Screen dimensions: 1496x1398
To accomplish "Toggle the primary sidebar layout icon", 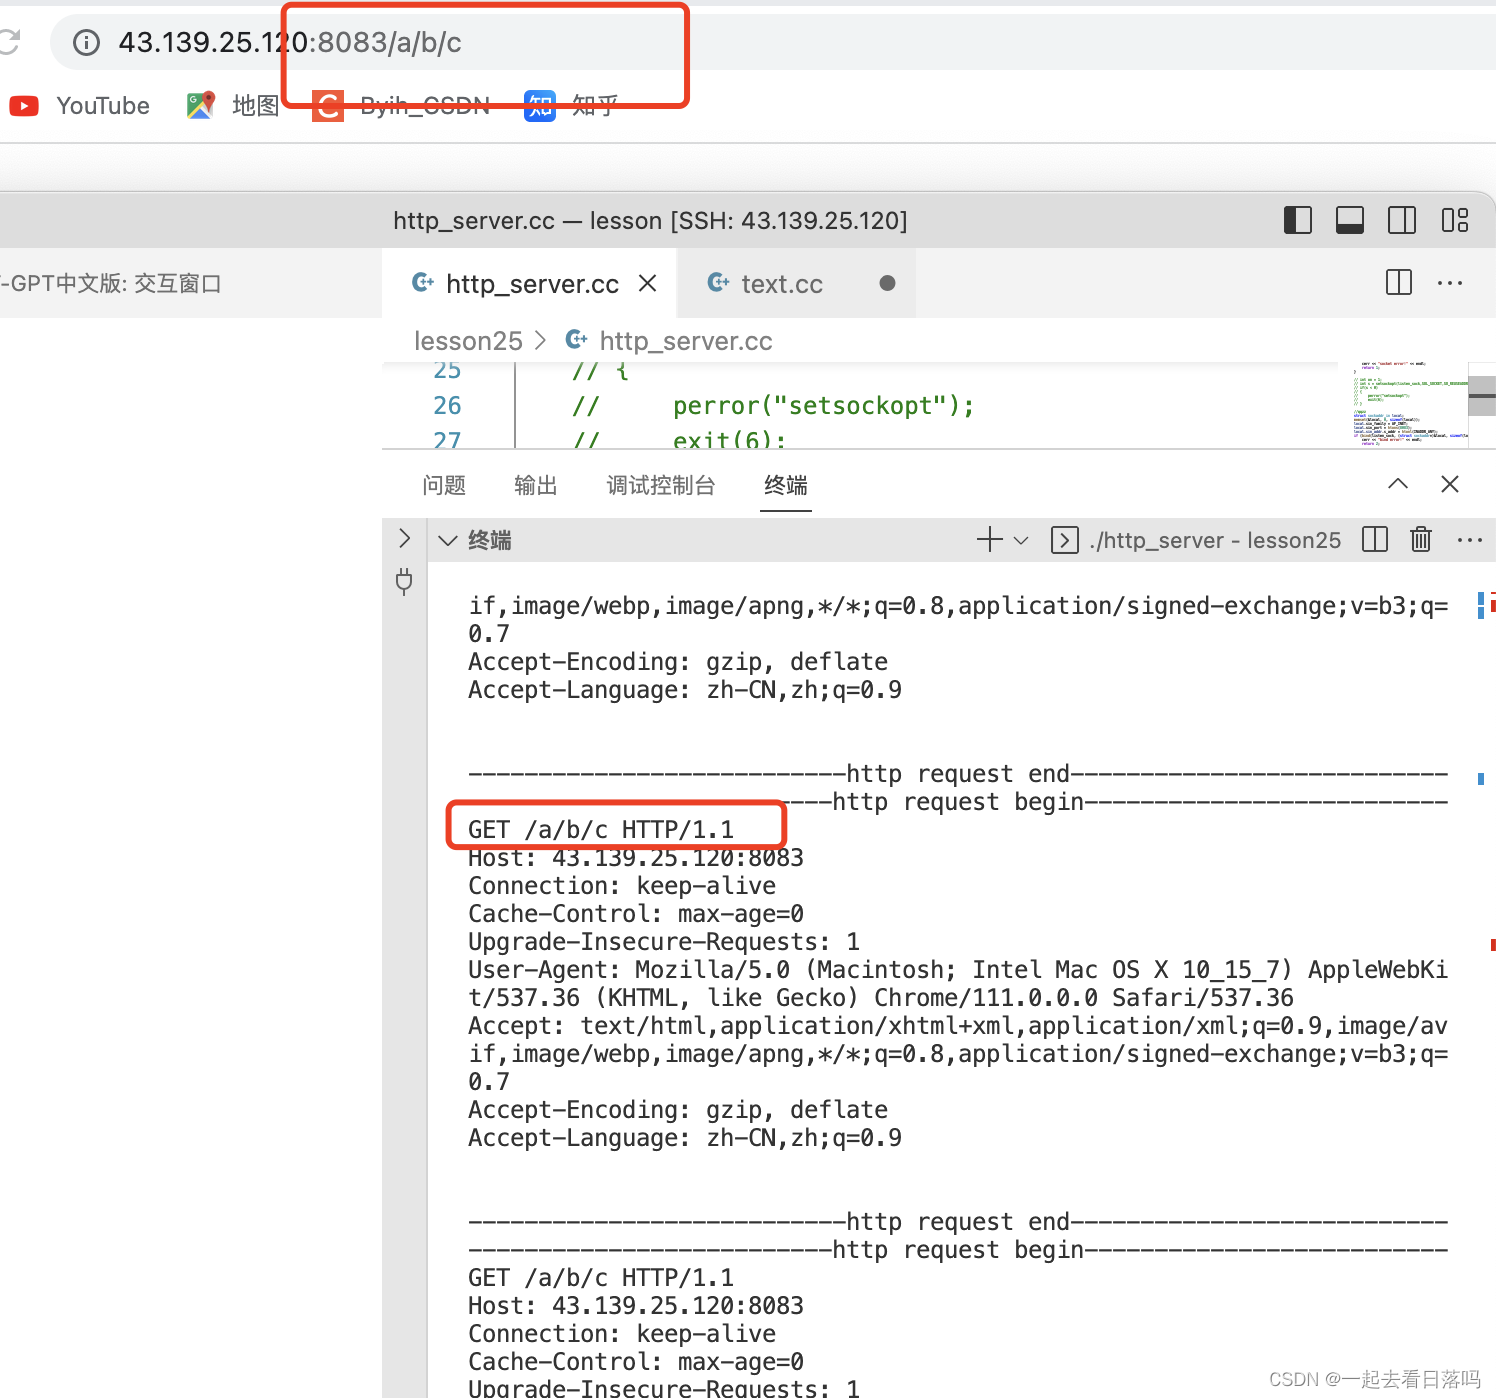I will 1297,220.
